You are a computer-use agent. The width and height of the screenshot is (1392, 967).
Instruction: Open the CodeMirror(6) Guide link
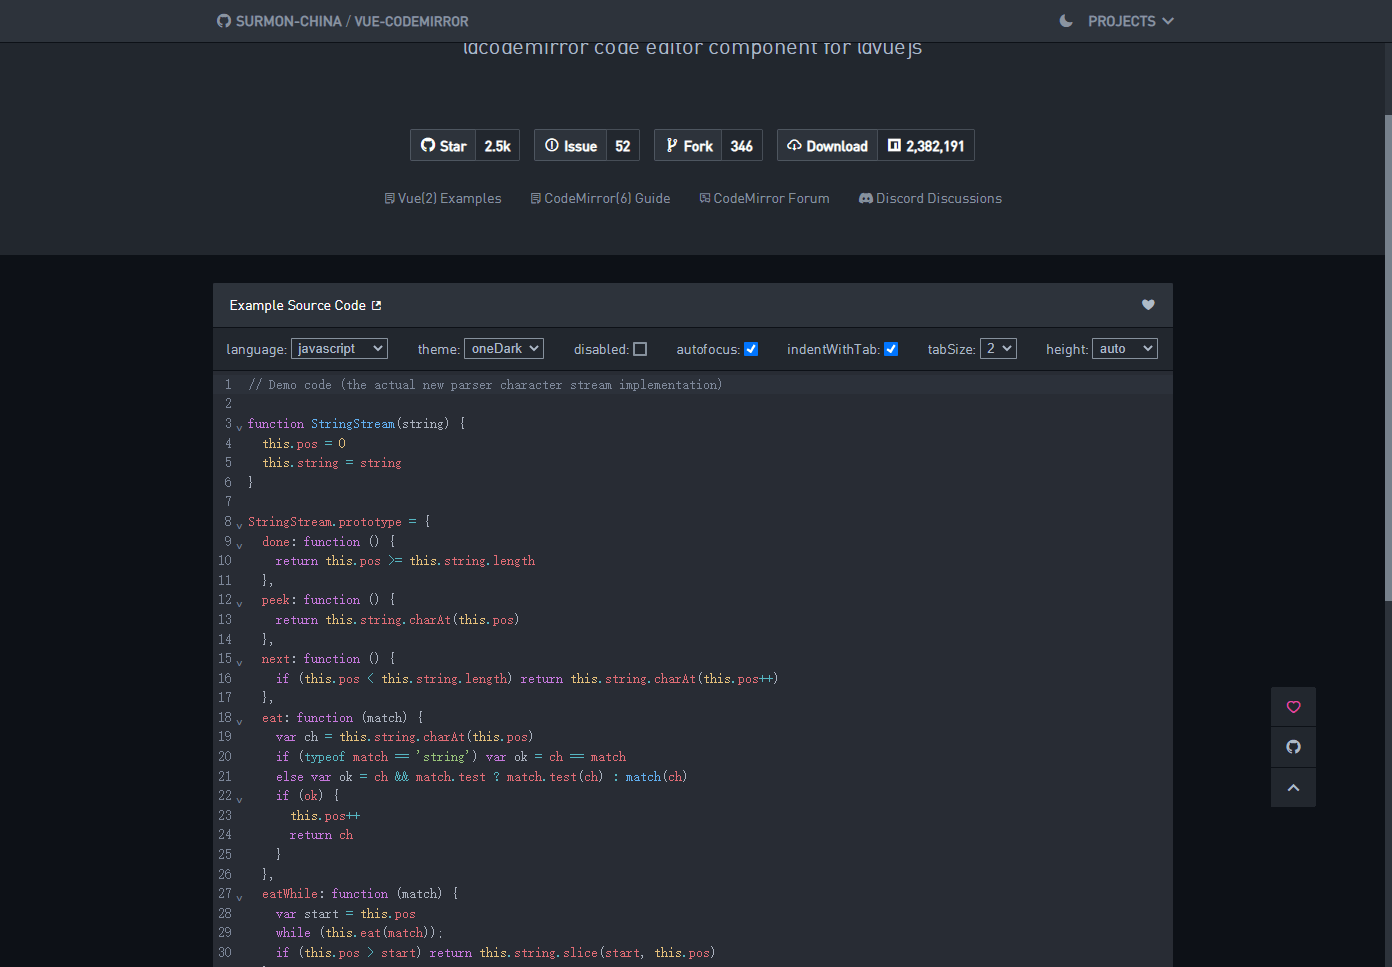click(600, 198)
